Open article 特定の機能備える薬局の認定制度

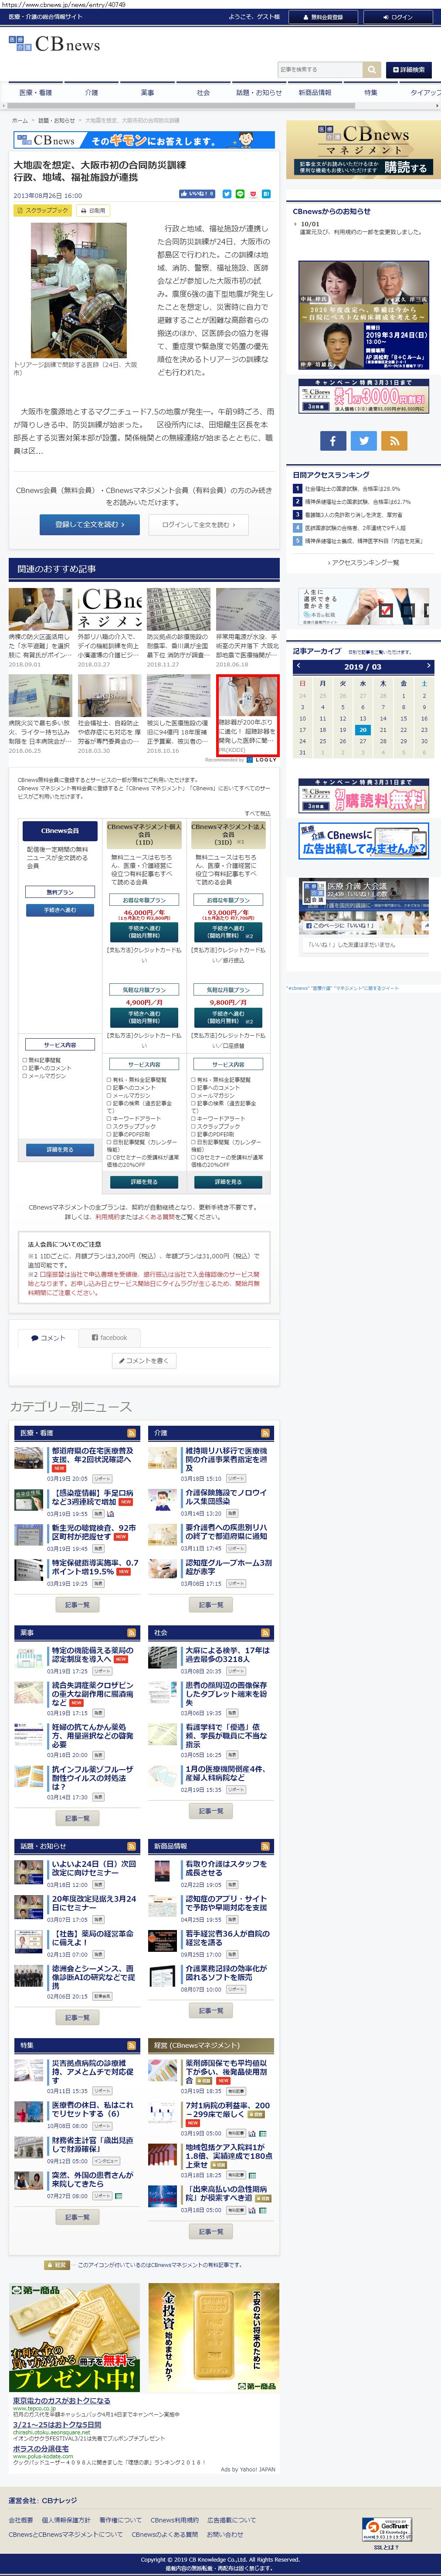tap(92, 1655)
